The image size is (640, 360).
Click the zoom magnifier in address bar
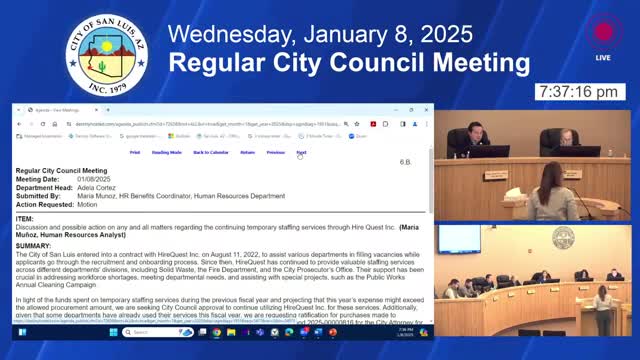tap(346, 124)
